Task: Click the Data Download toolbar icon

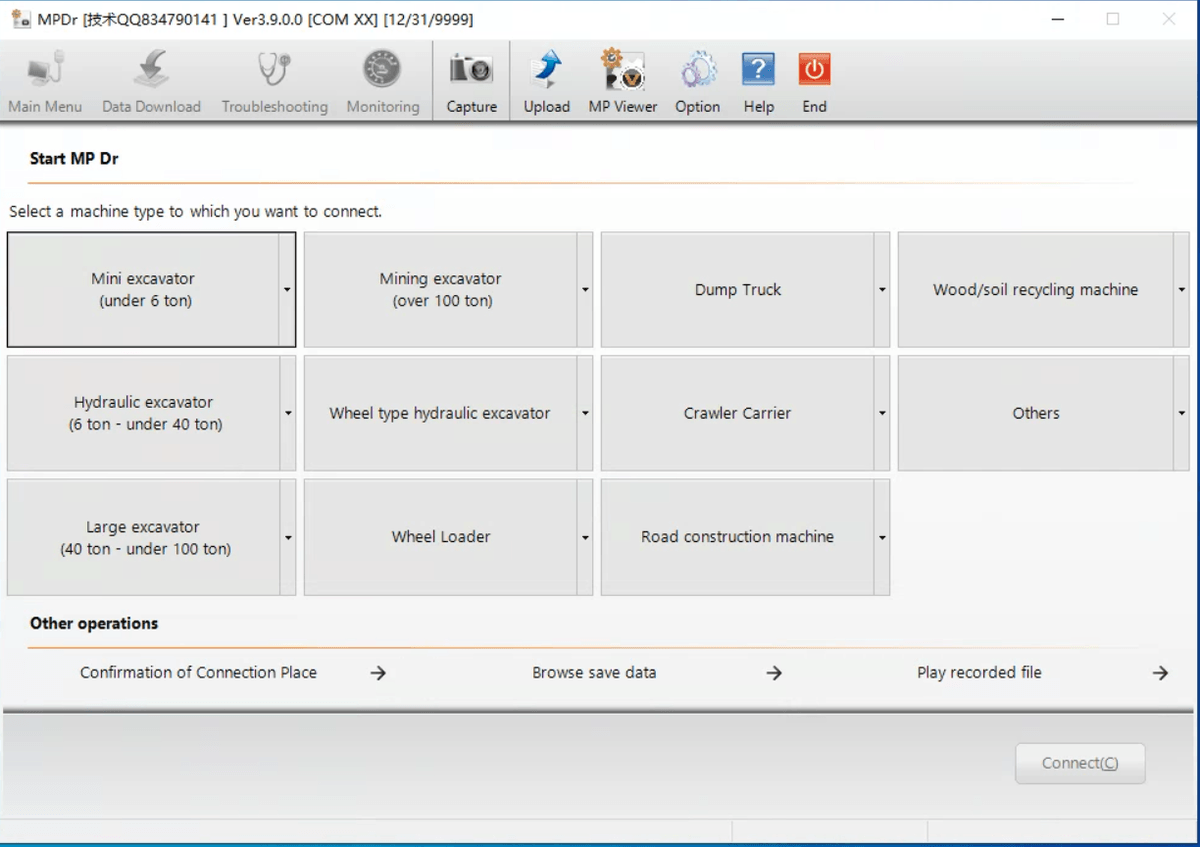Action: point(151,71)
